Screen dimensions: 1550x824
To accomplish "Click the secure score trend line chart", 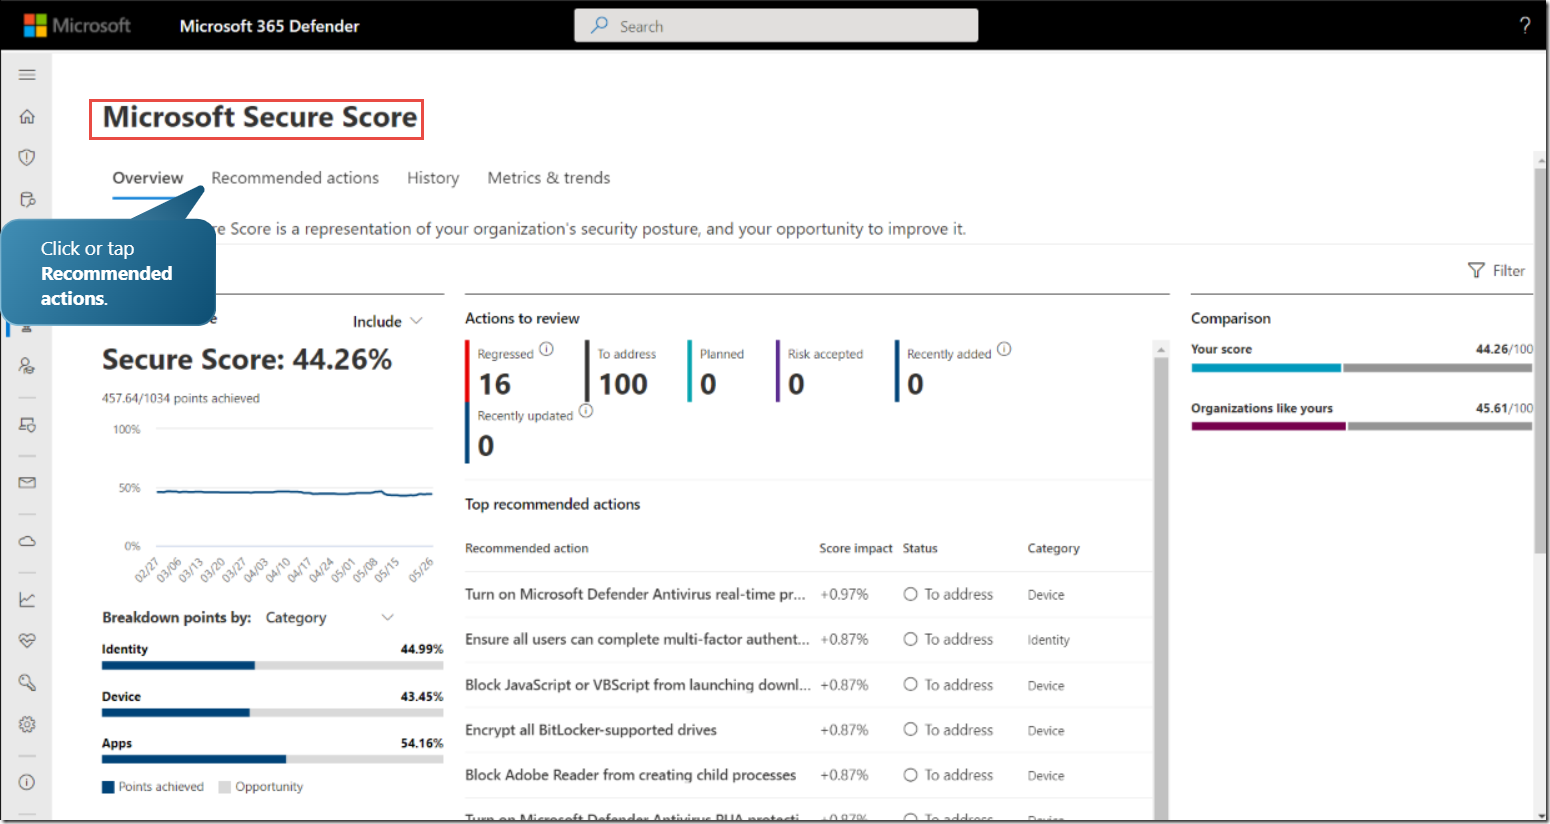I will (295, 492).
